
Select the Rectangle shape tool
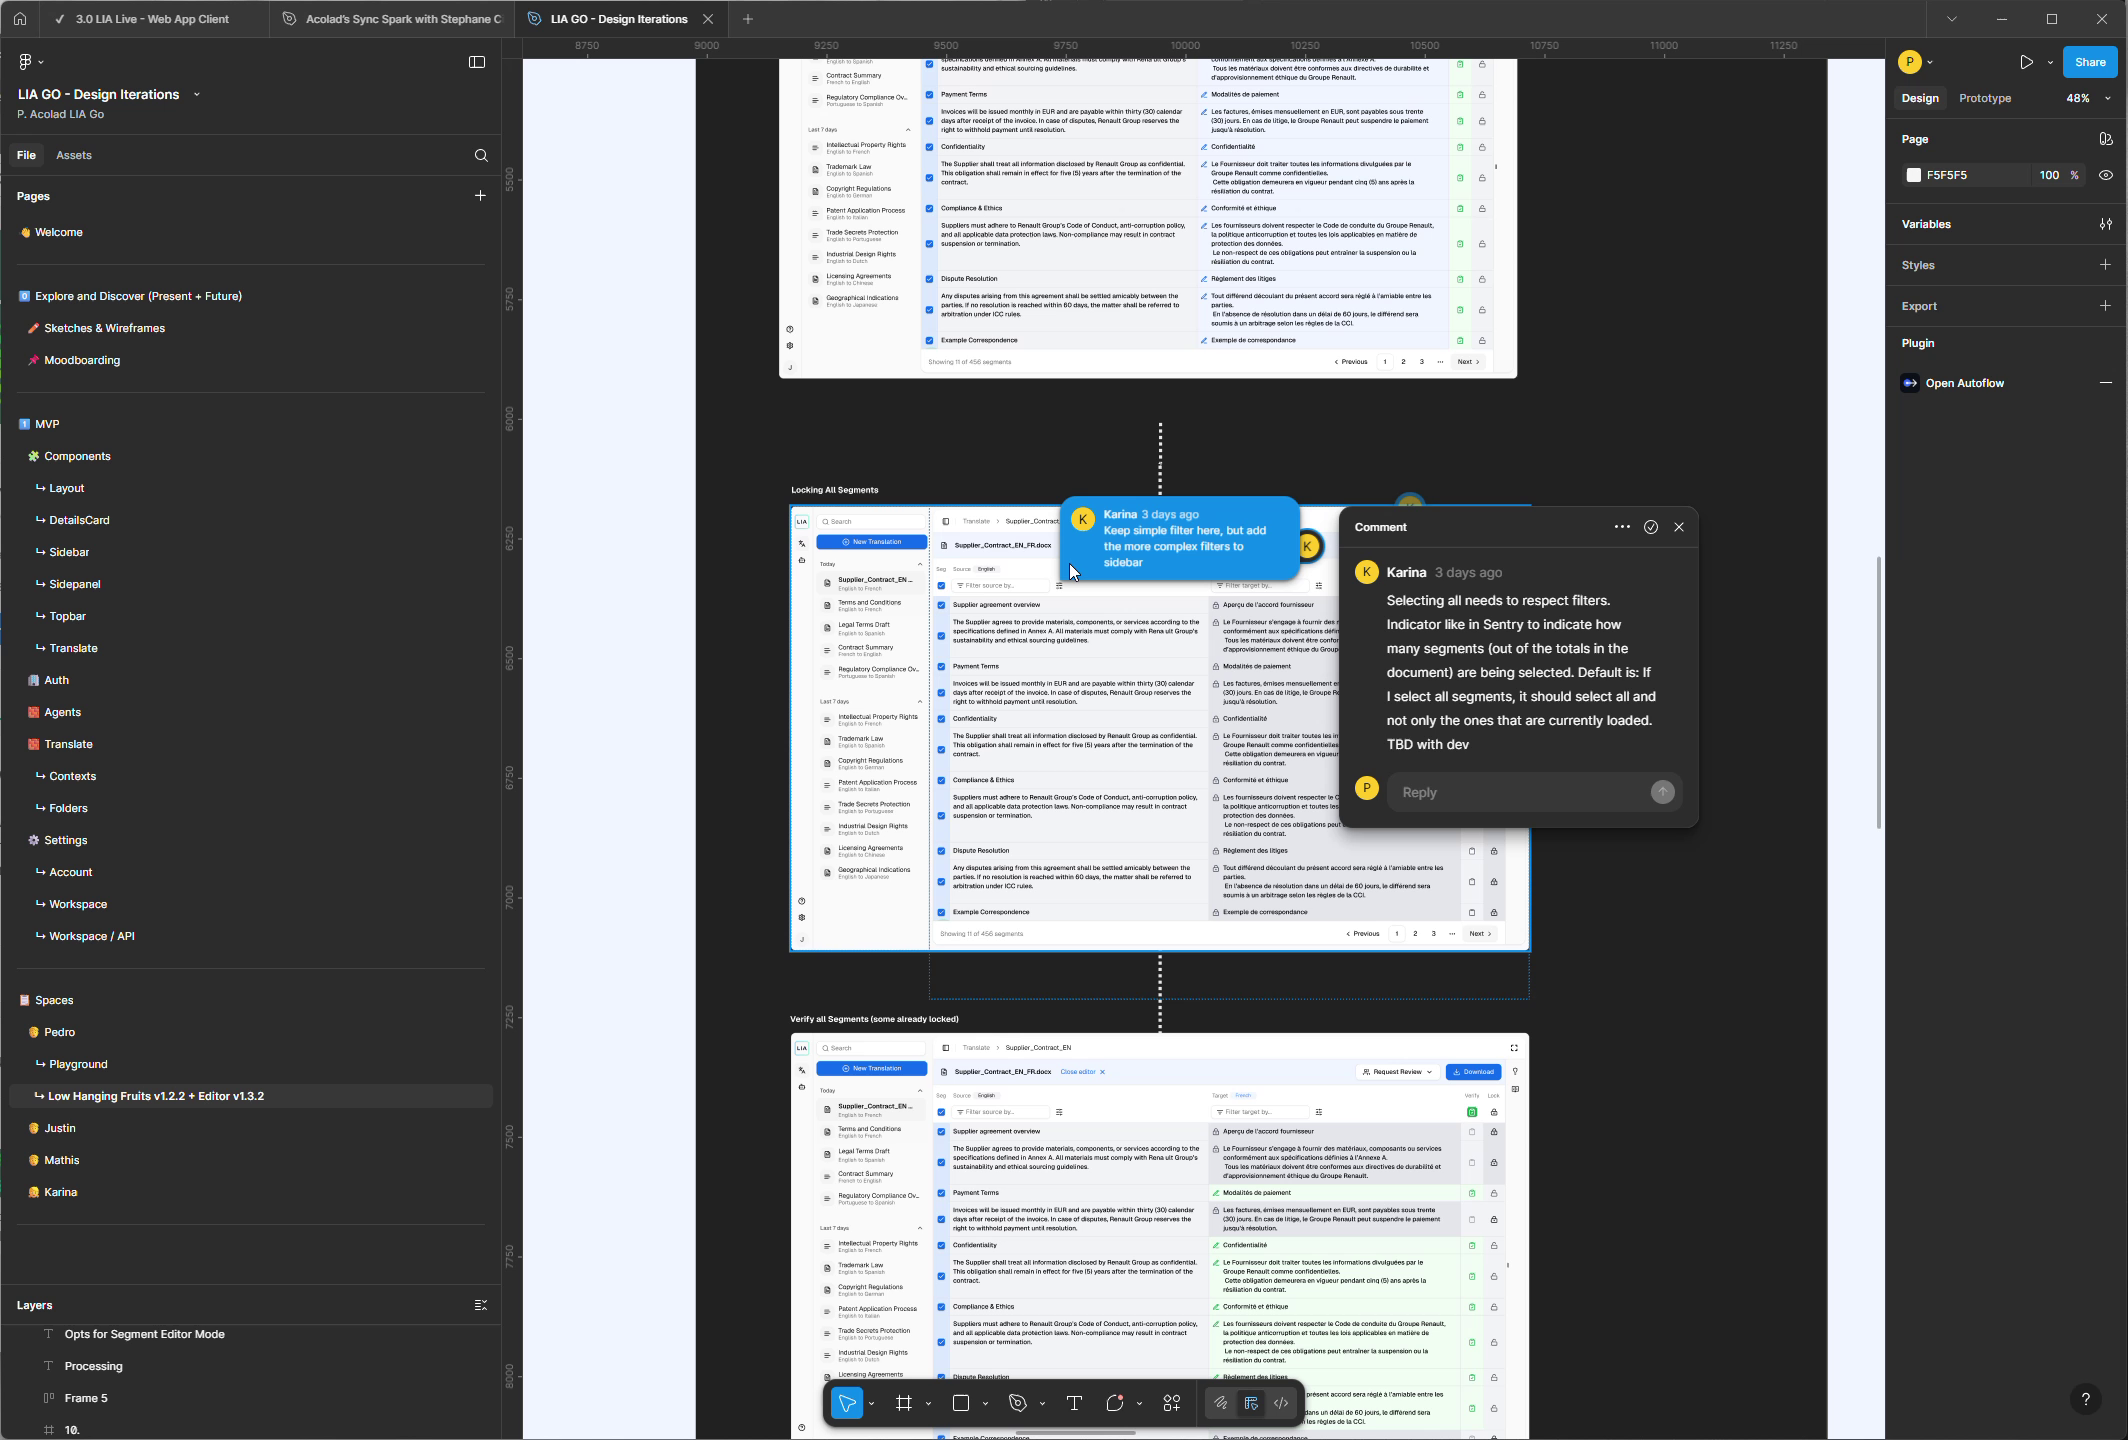(x=961, y=1403)
